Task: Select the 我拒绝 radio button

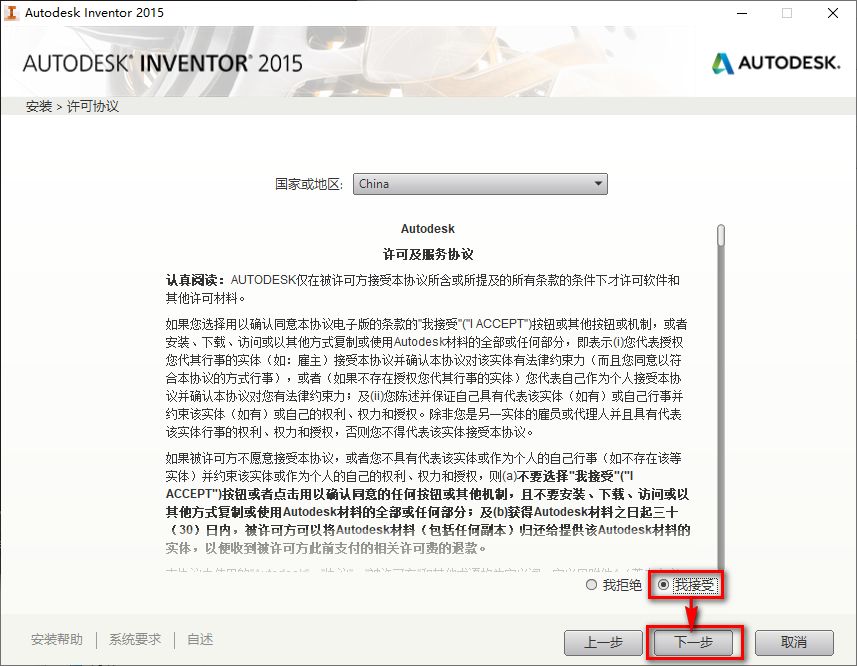Action: 590,585
